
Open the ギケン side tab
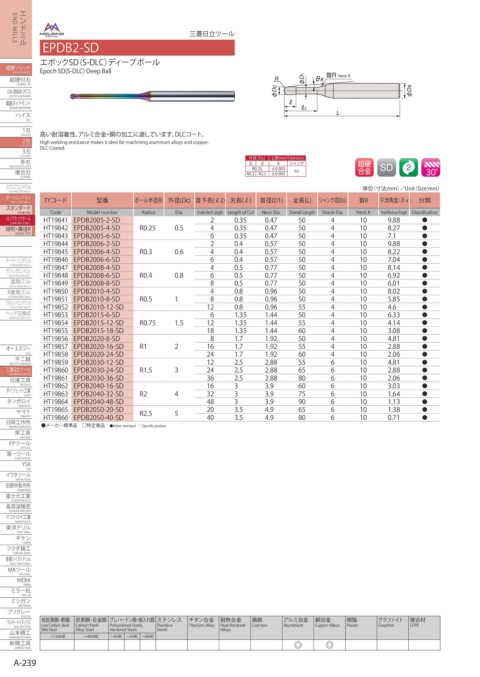[x=16, y=539]
